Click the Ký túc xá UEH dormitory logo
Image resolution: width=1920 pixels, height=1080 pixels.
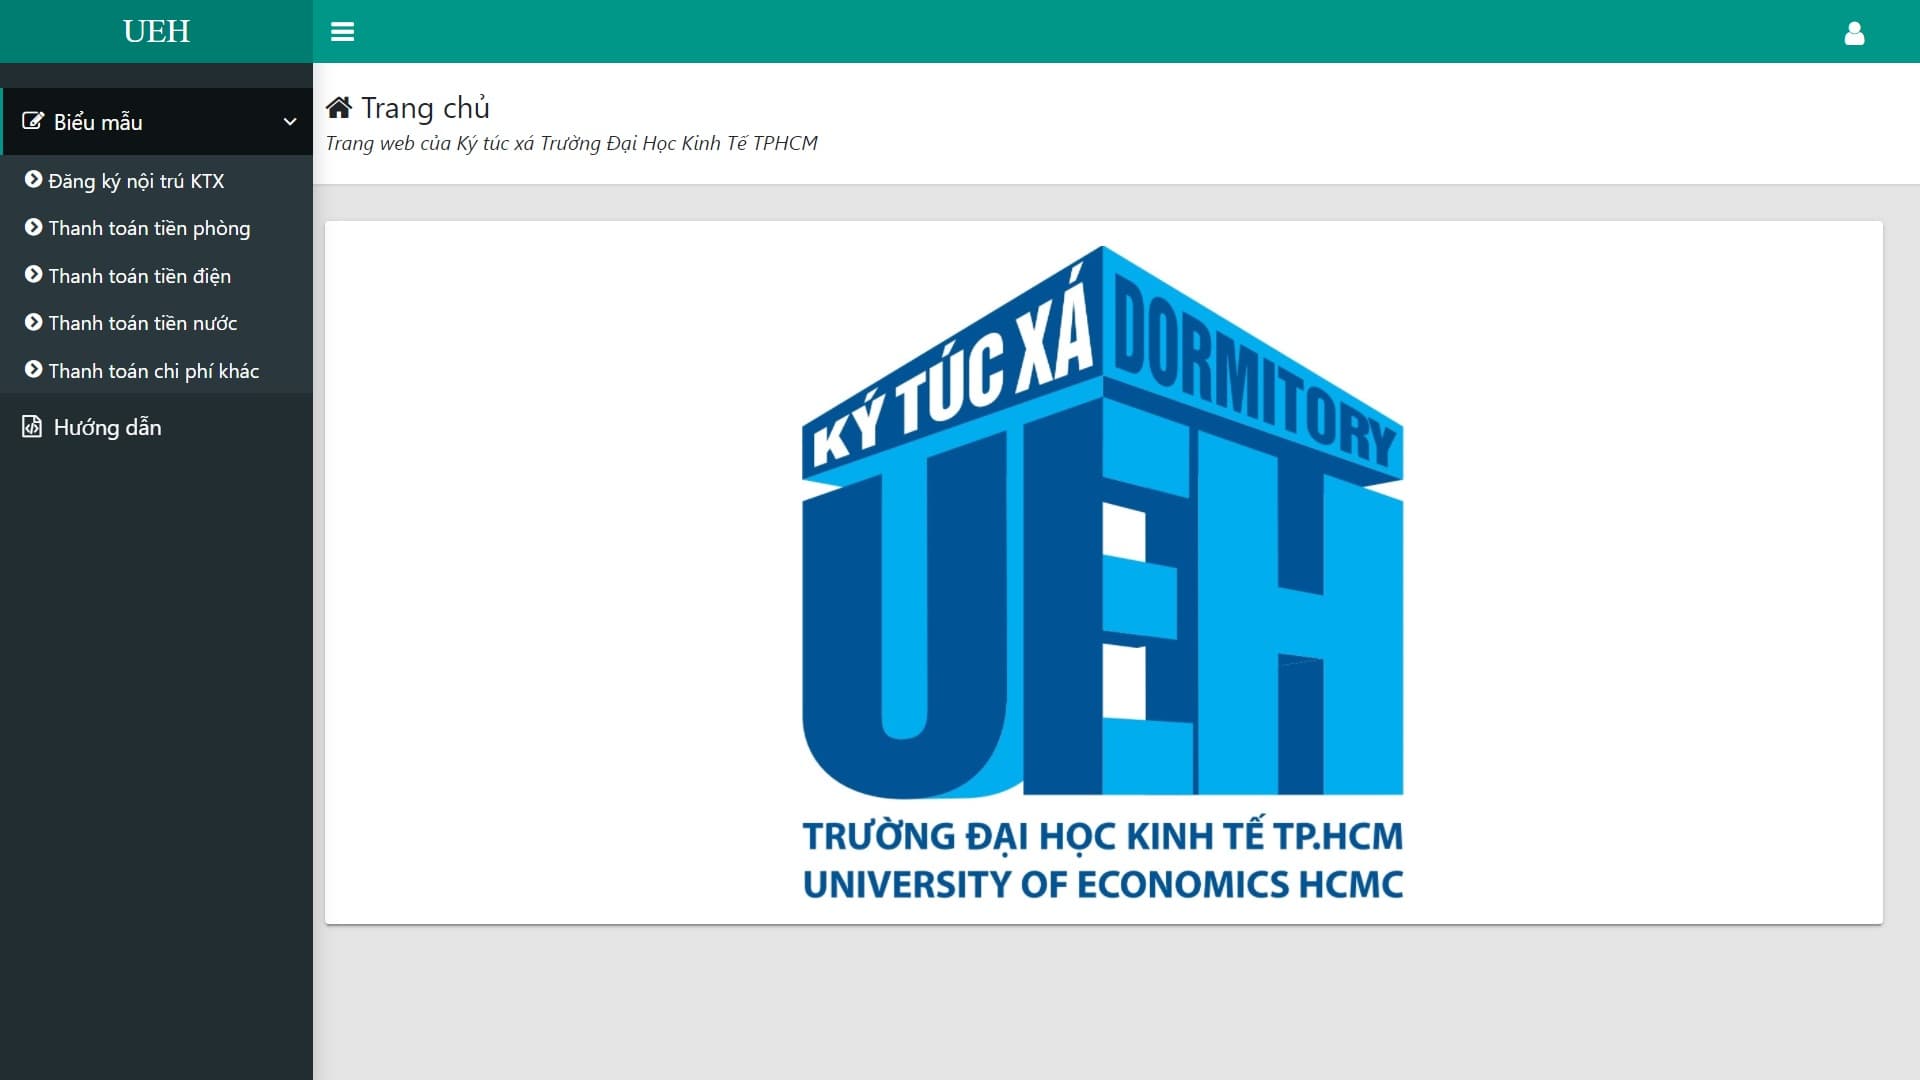1103,573
